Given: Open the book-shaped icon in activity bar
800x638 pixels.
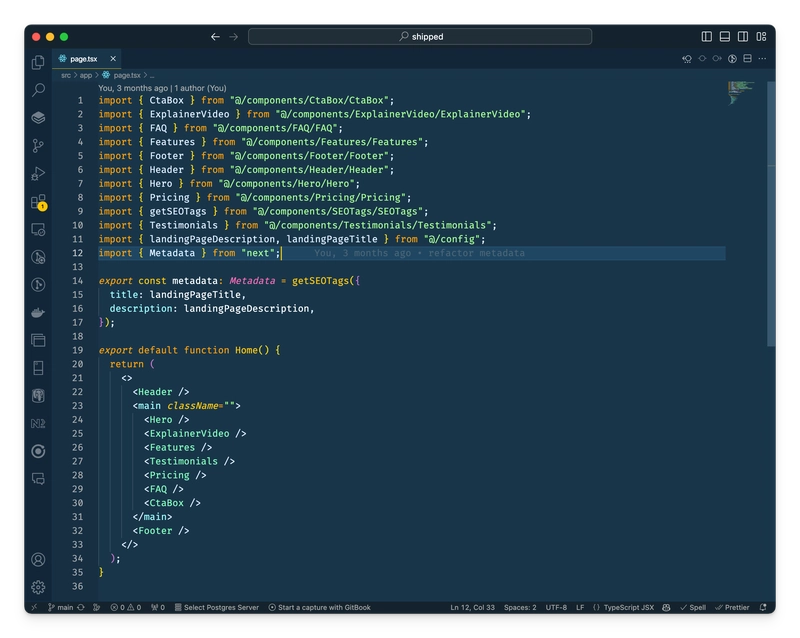Looking at the screenshot, I should [38, 367].
